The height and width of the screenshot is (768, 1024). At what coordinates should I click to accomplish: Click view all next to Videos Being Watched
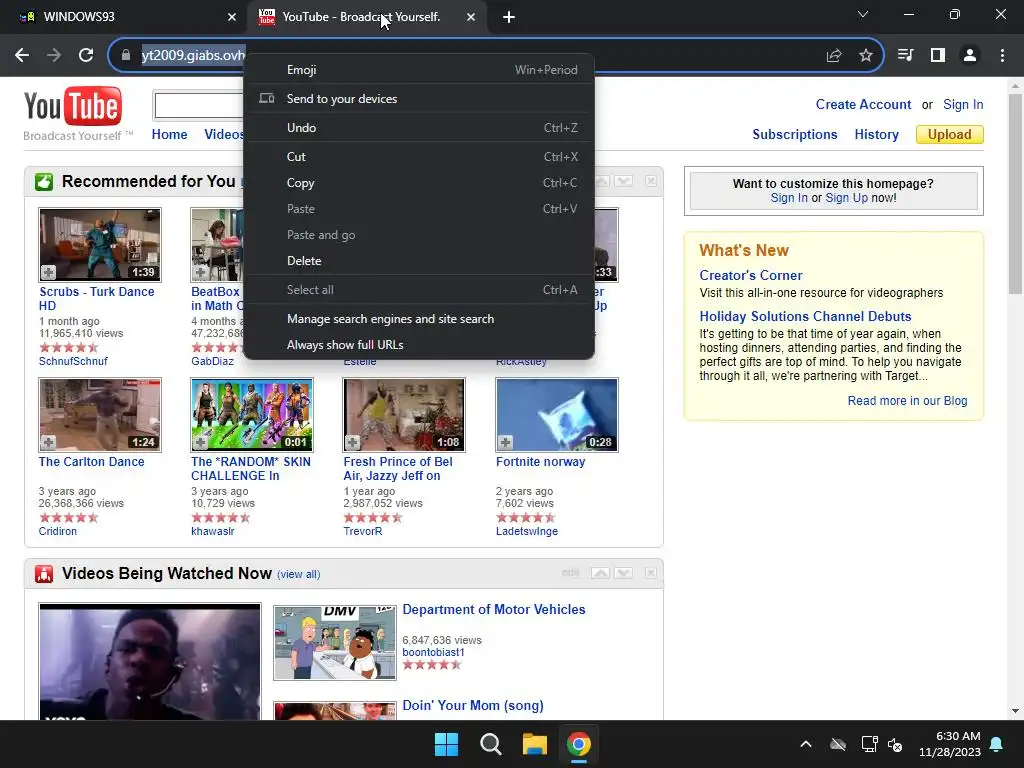(298, 575)
